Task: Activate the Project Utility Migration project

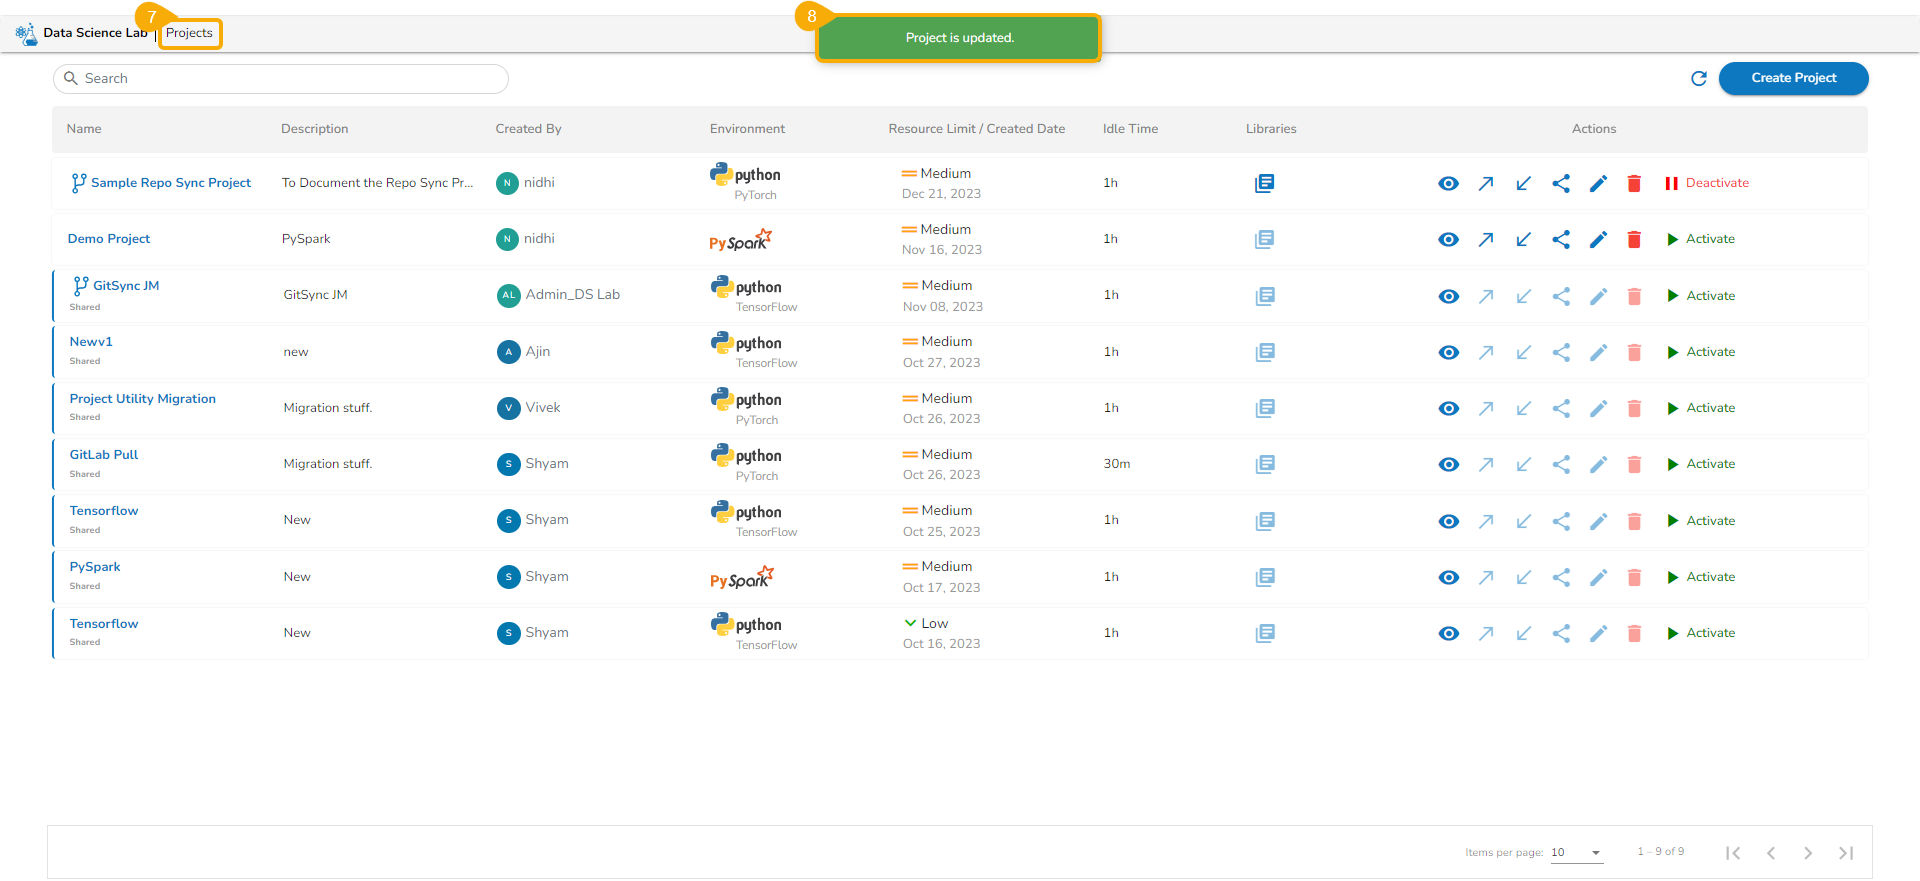Action: click(x=1701, y=408)
